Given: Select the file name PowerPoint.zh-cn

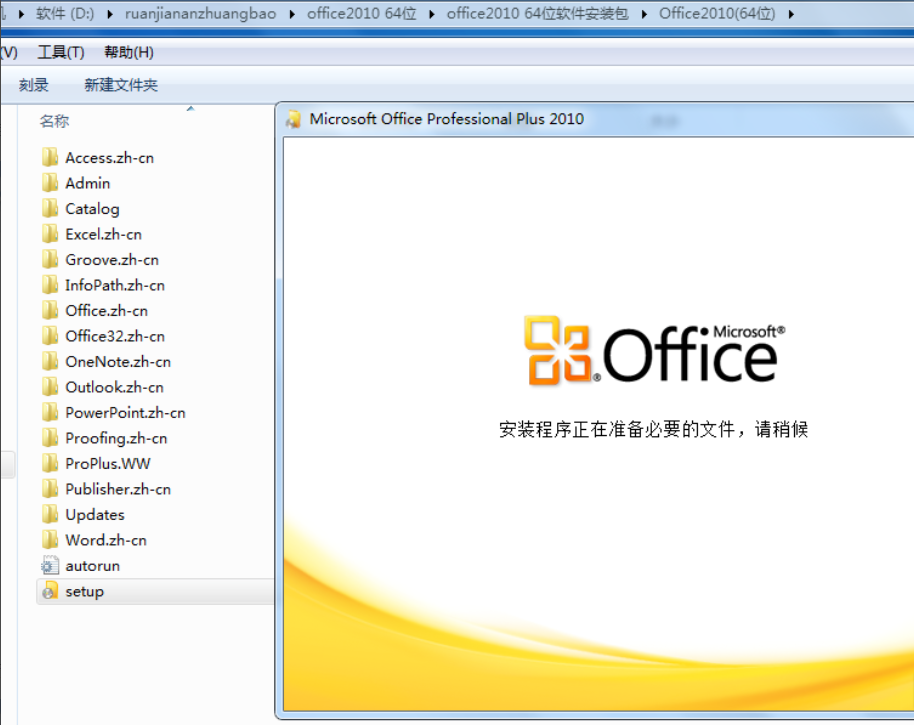Looking at the screenshot, I should coord(125,413).
